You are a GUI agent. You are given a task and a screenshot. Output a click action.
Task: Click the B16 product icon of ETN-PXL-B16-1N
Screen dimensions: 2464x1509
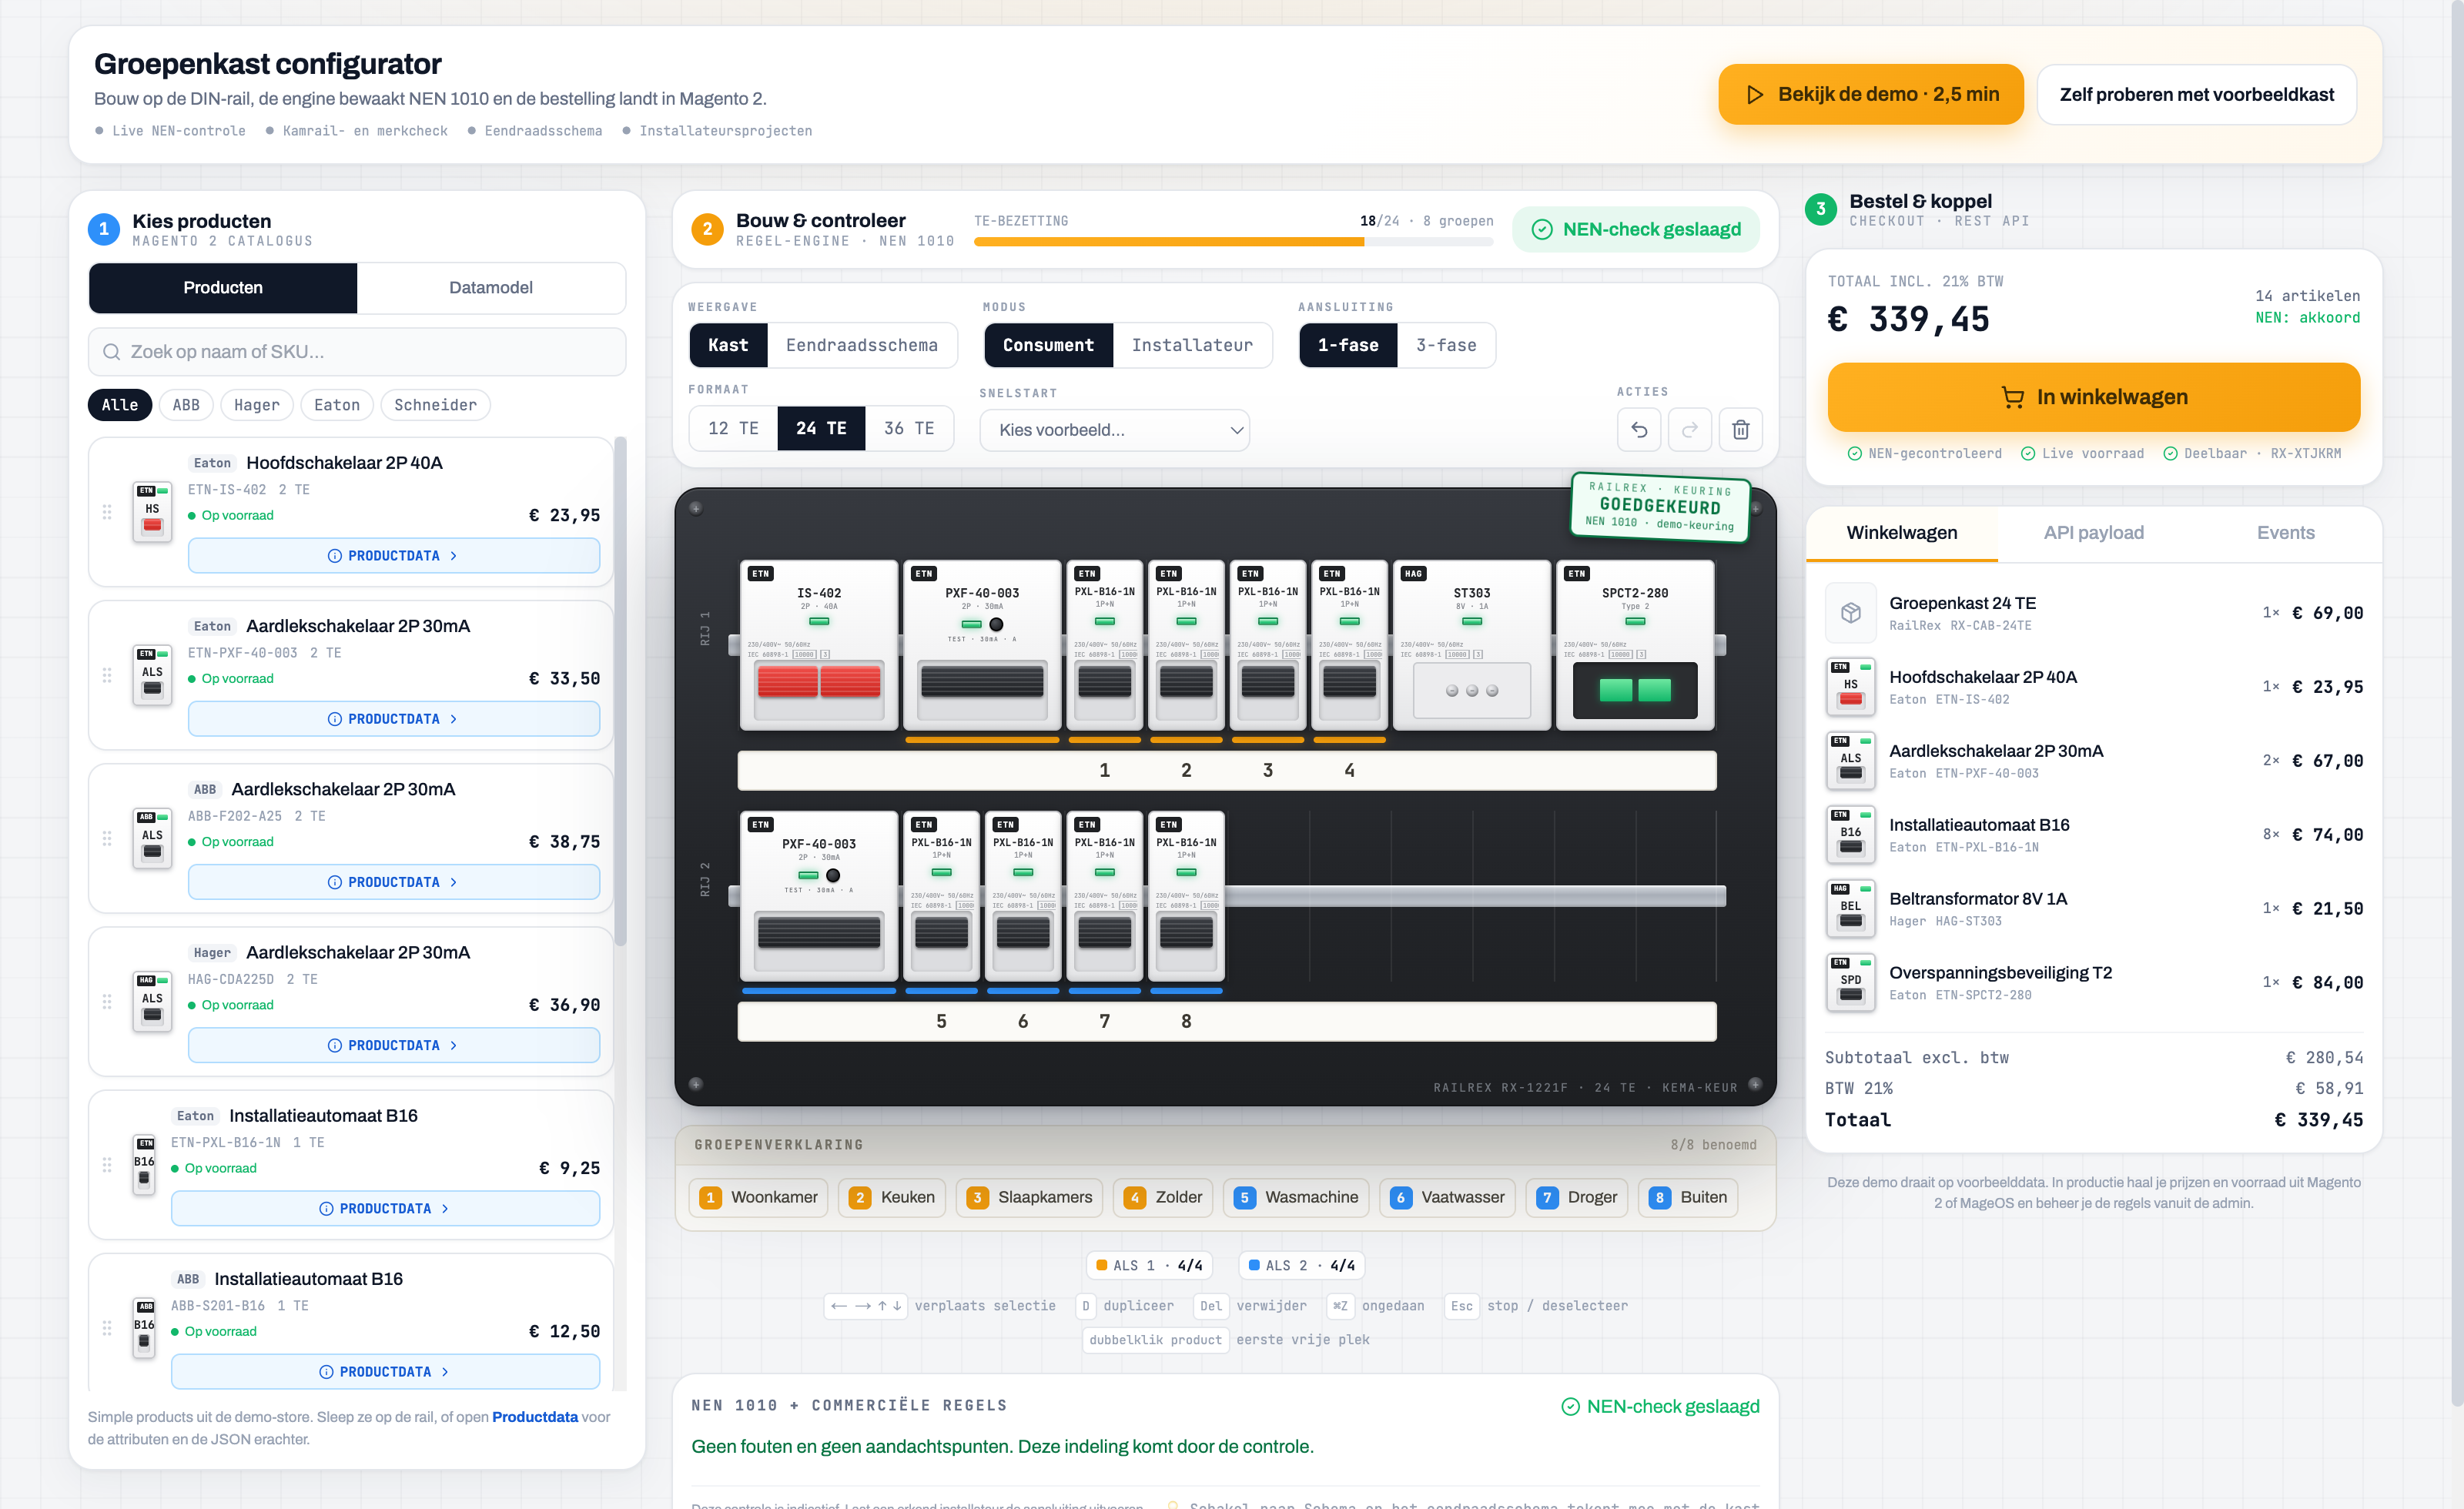click(x=145, y=1164)
